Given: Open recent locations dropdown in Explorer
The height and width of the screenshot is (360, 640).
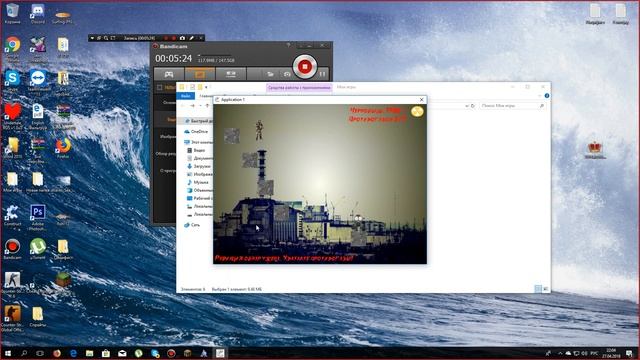Looking at the screenshot, I should tap(200, 106).
